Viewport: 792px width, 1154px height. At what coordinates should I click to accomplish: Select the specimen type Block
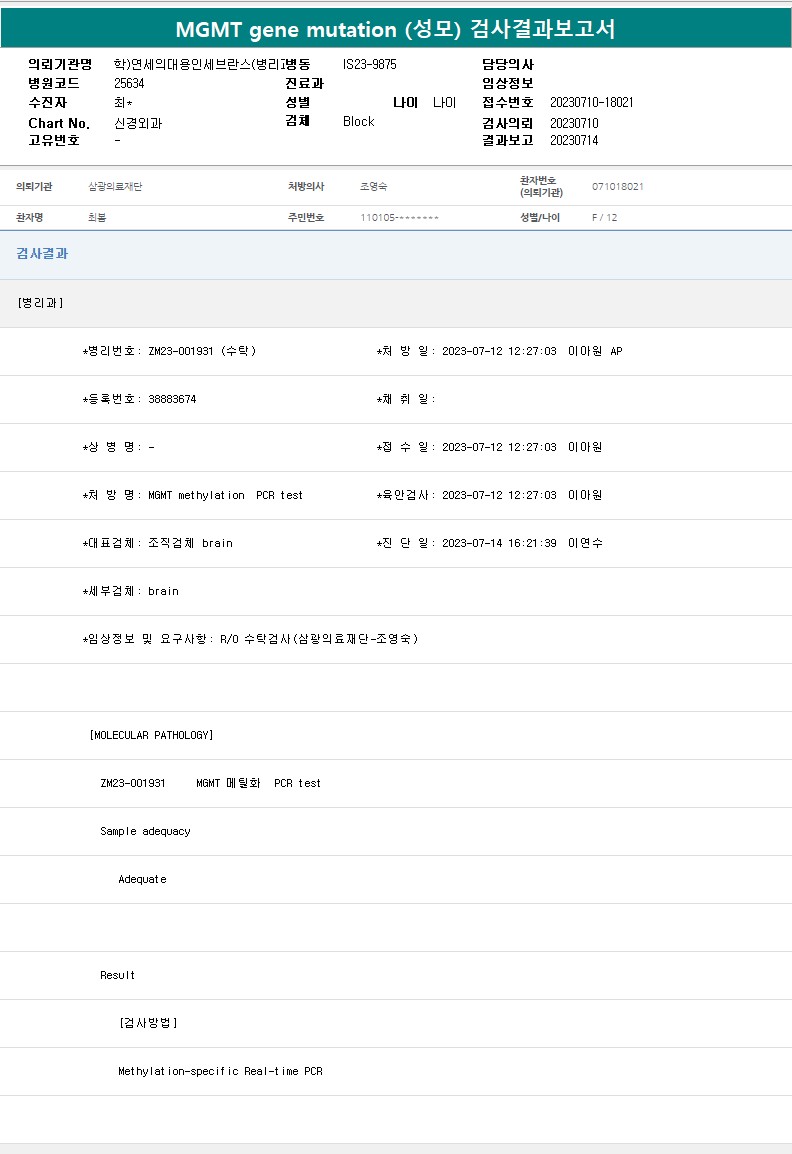pyautogui.click(x=358, y=121)
